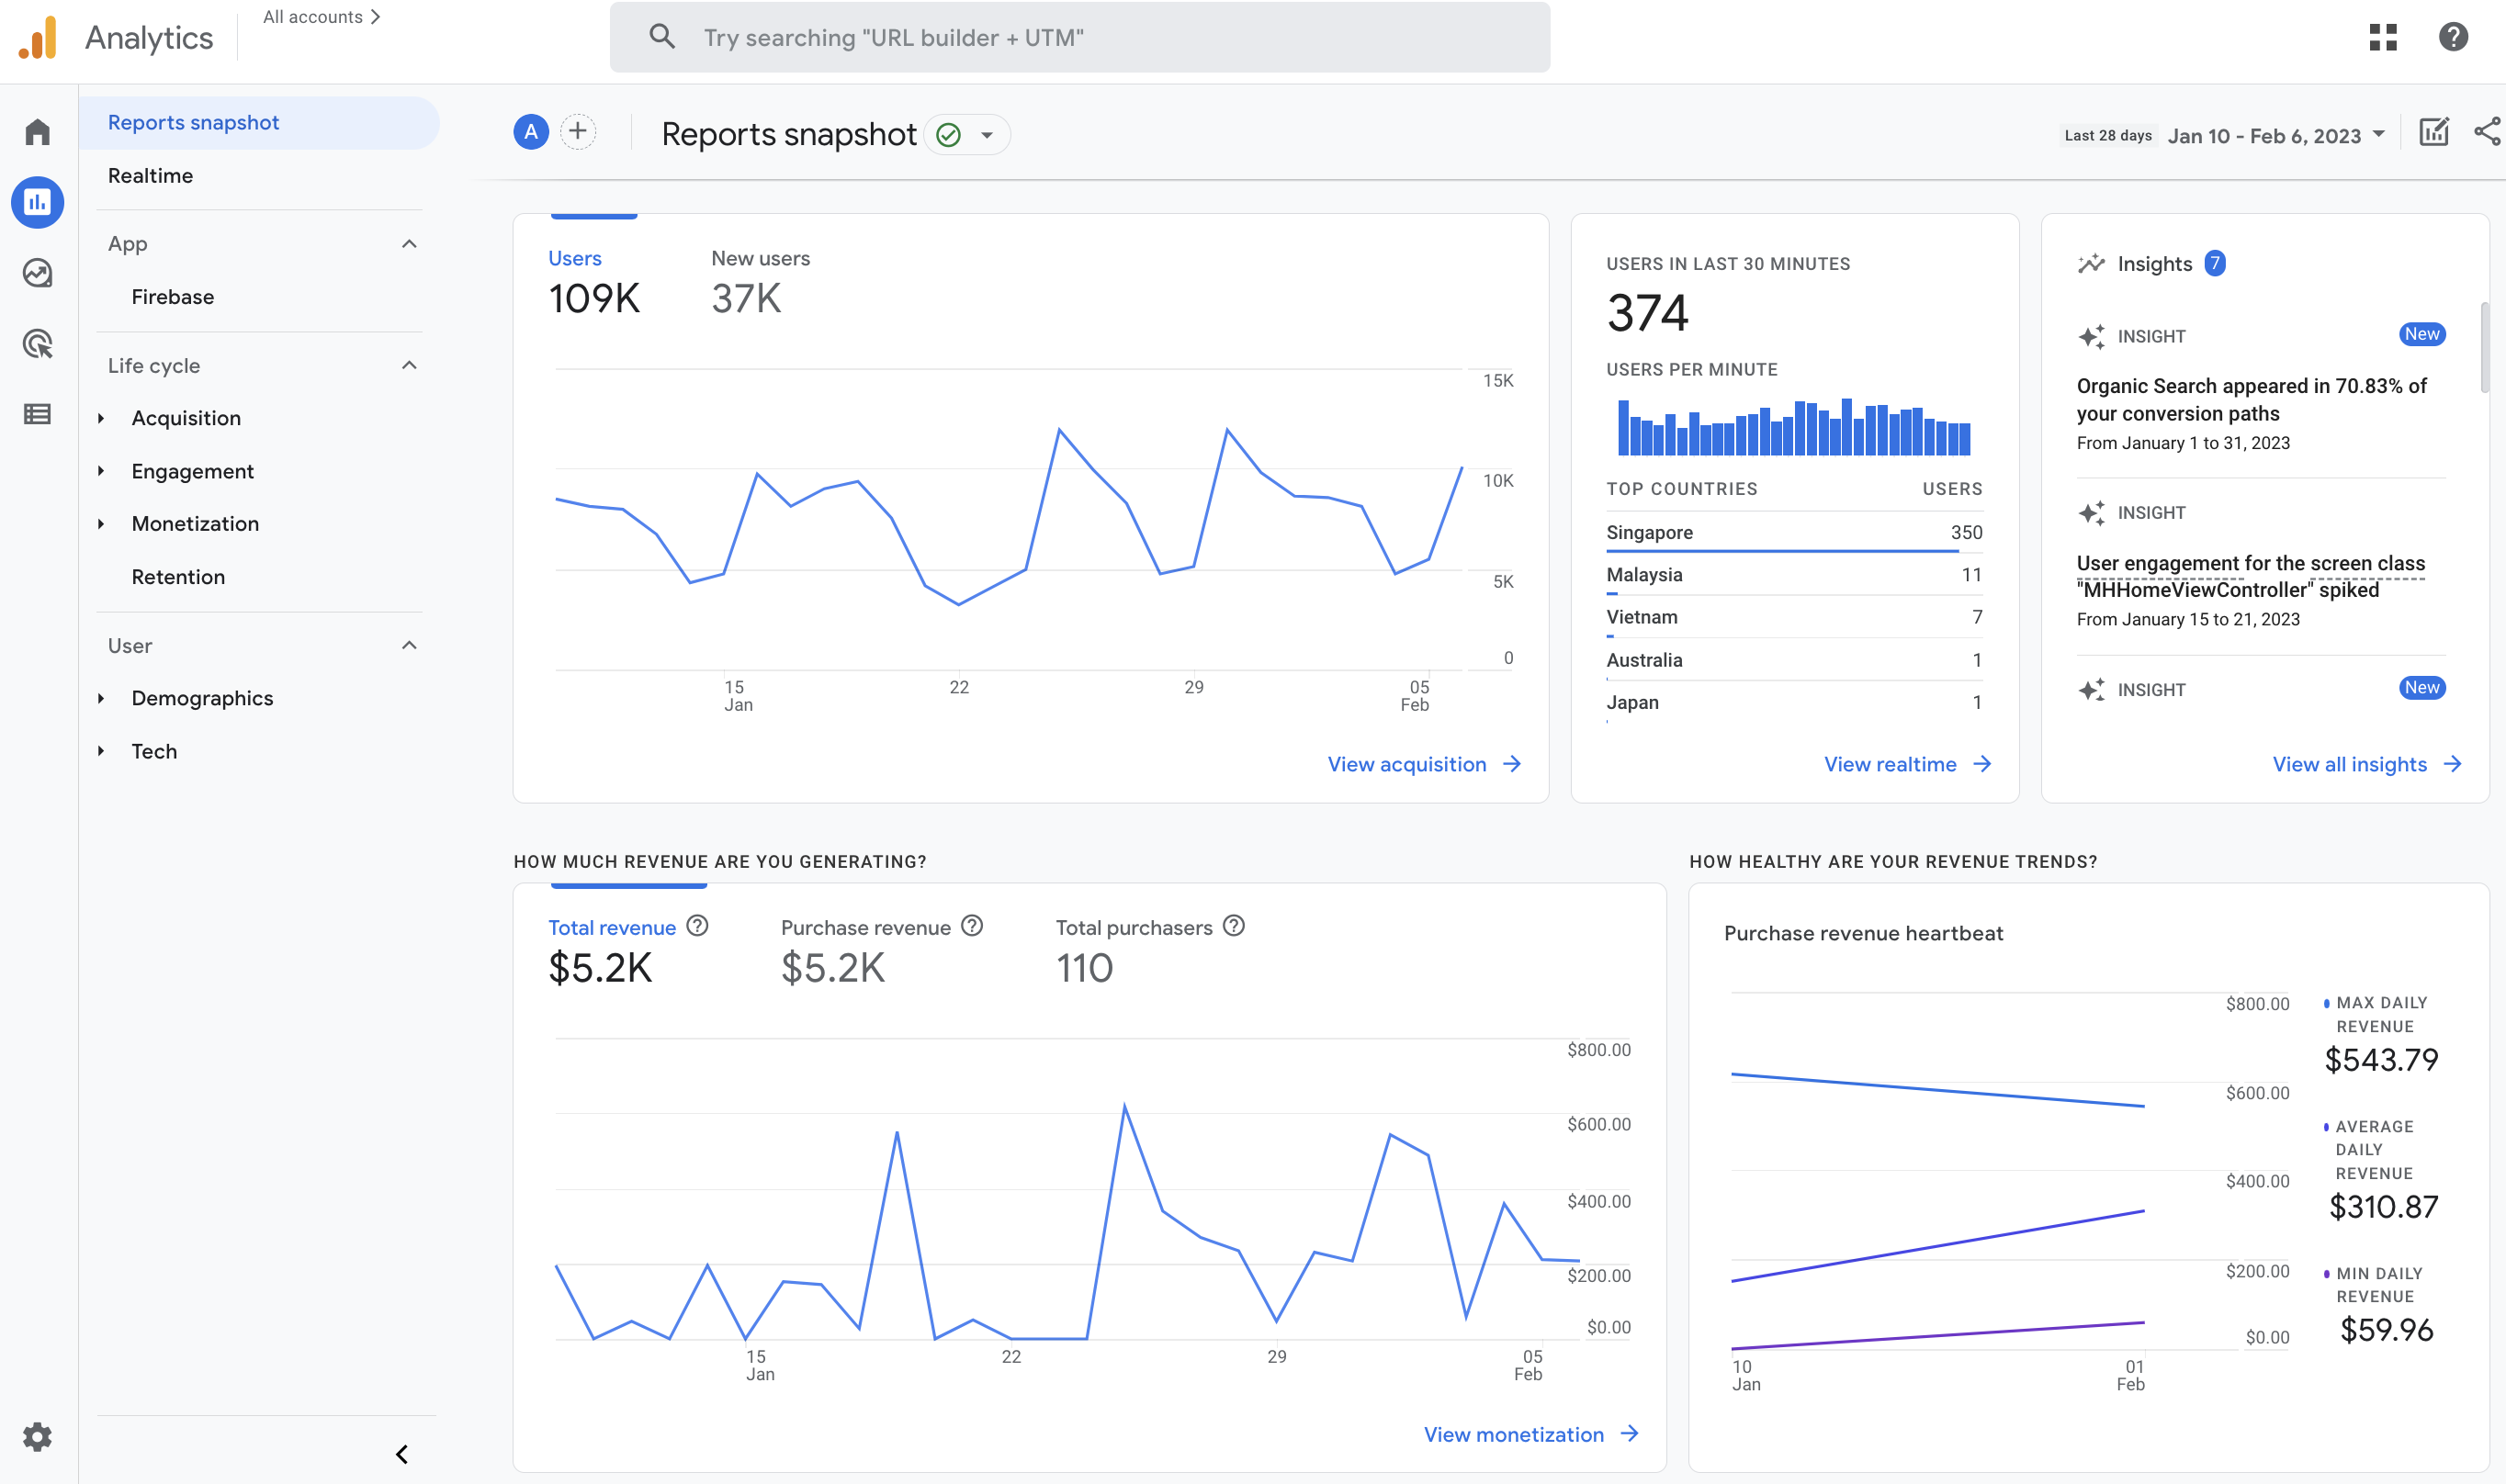
Task: Click the Insights count badge 7
Action: [2215, 263]
